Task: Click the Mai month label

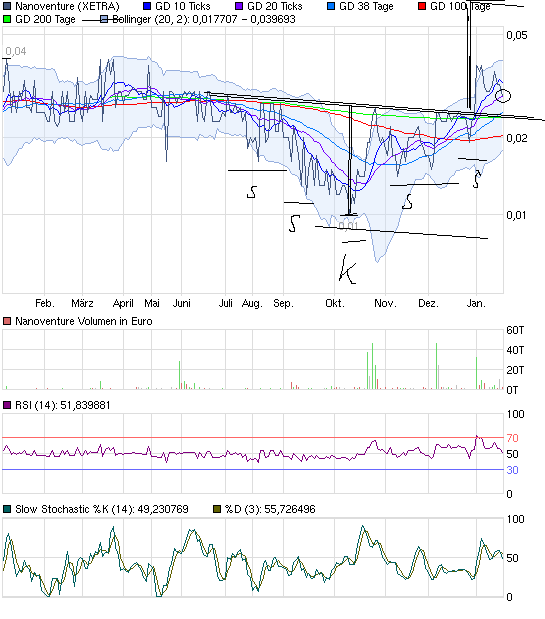Action: click(152, 303)
